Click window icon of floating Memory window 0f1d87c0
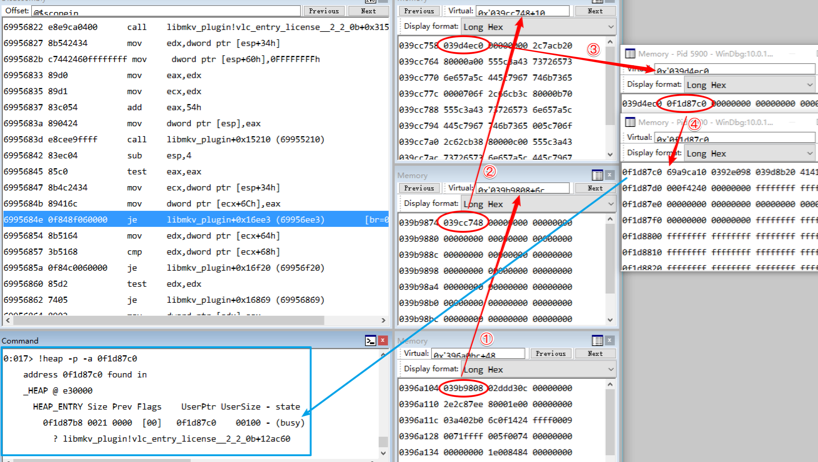The height and width of the screenshot is (462, 818). coord(630,122)
